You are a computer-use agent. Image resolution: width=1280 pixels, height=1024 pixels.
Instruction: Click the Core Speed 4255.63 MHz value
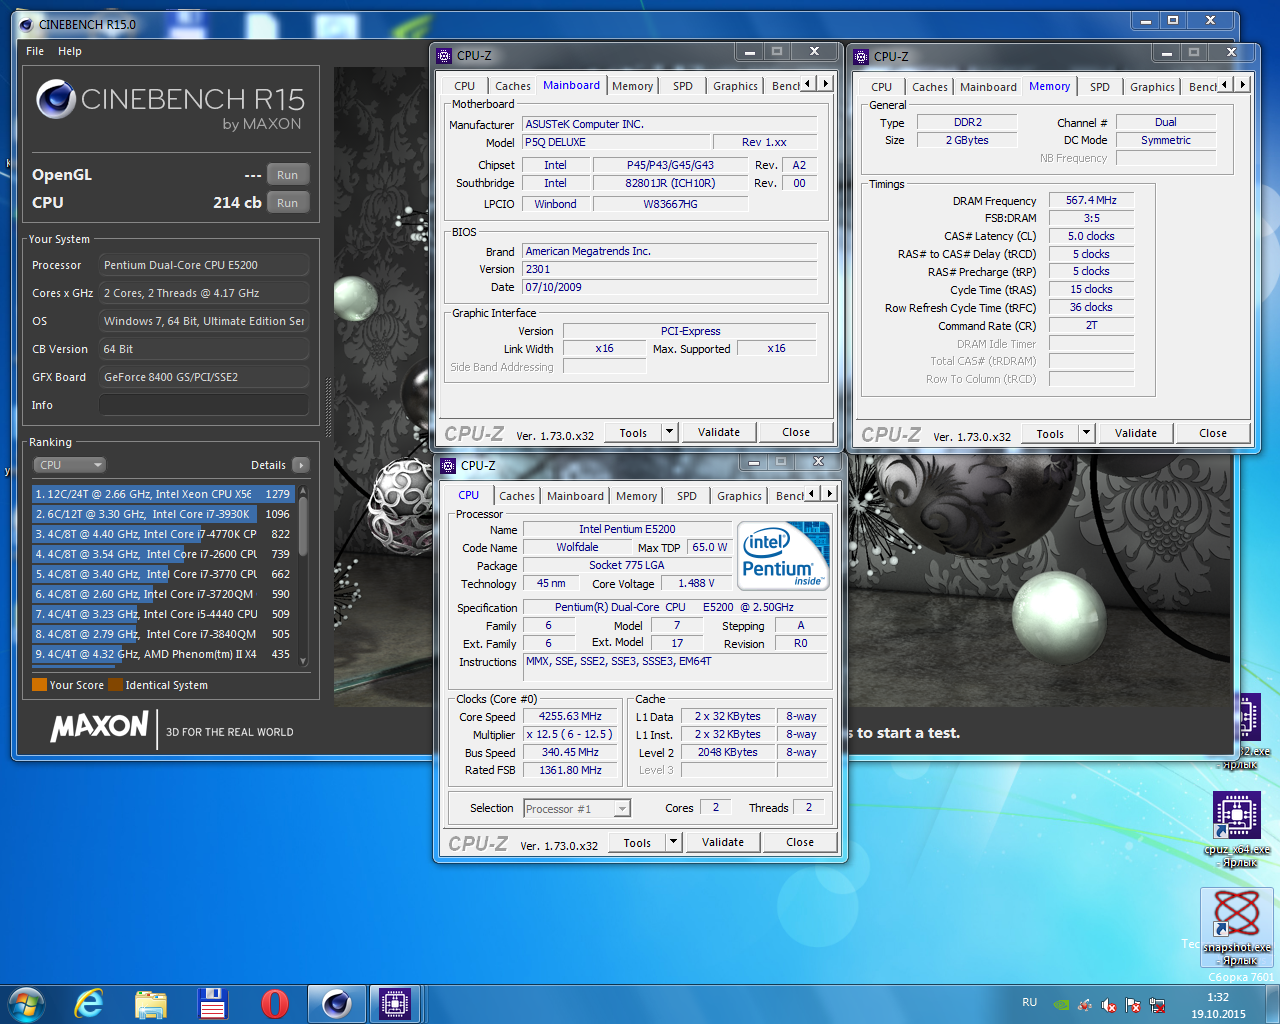[570, 716]
